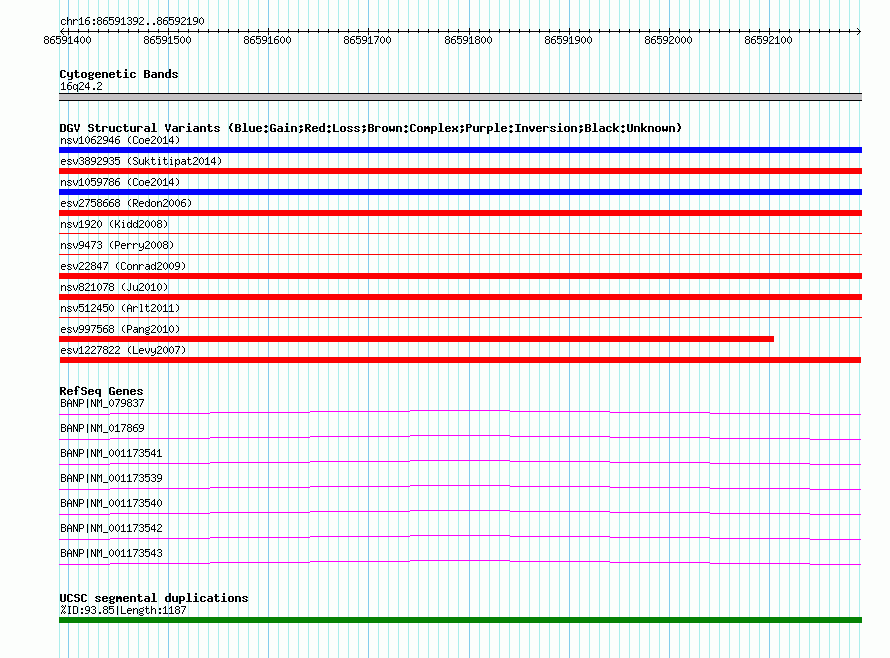Click the UCSC segmental duplications track title
Image resolution: width=890 pixels, height=658 pixels.
(154, 598)
